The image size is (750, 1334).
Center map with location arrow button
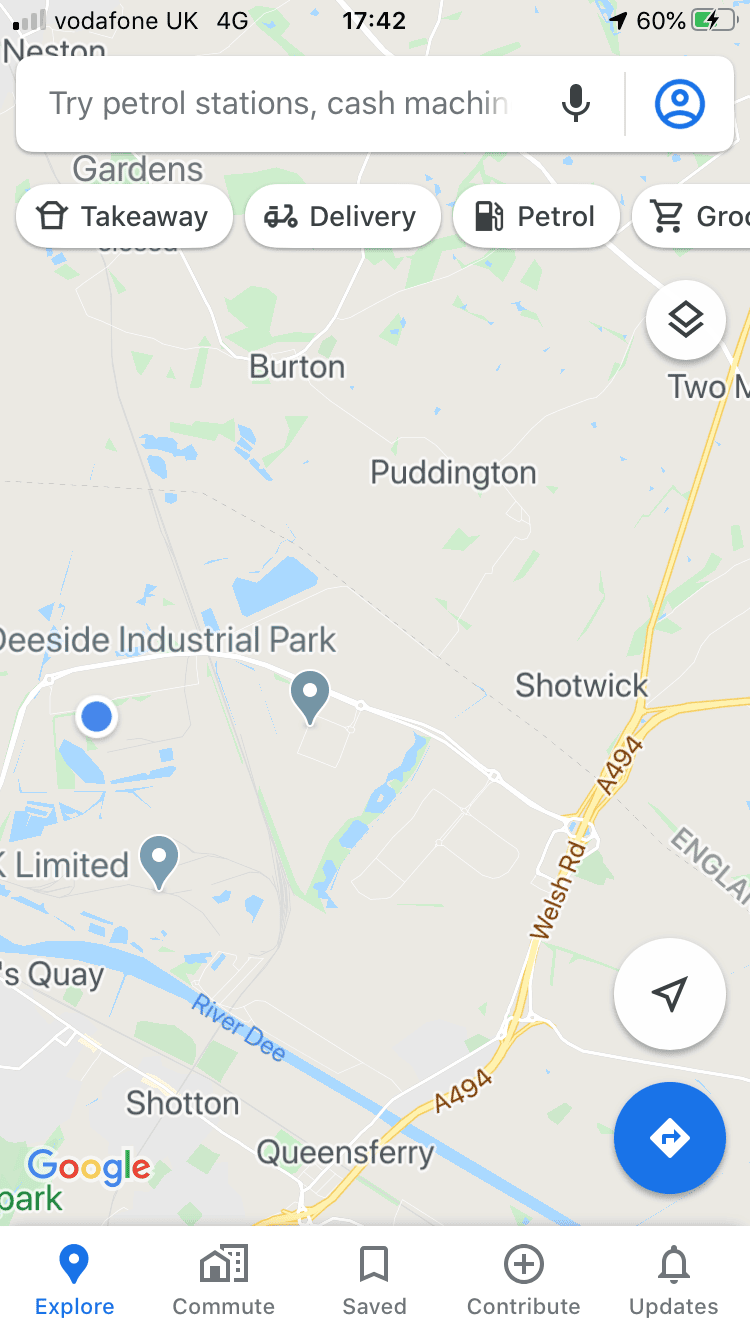[x=670, y=993]
